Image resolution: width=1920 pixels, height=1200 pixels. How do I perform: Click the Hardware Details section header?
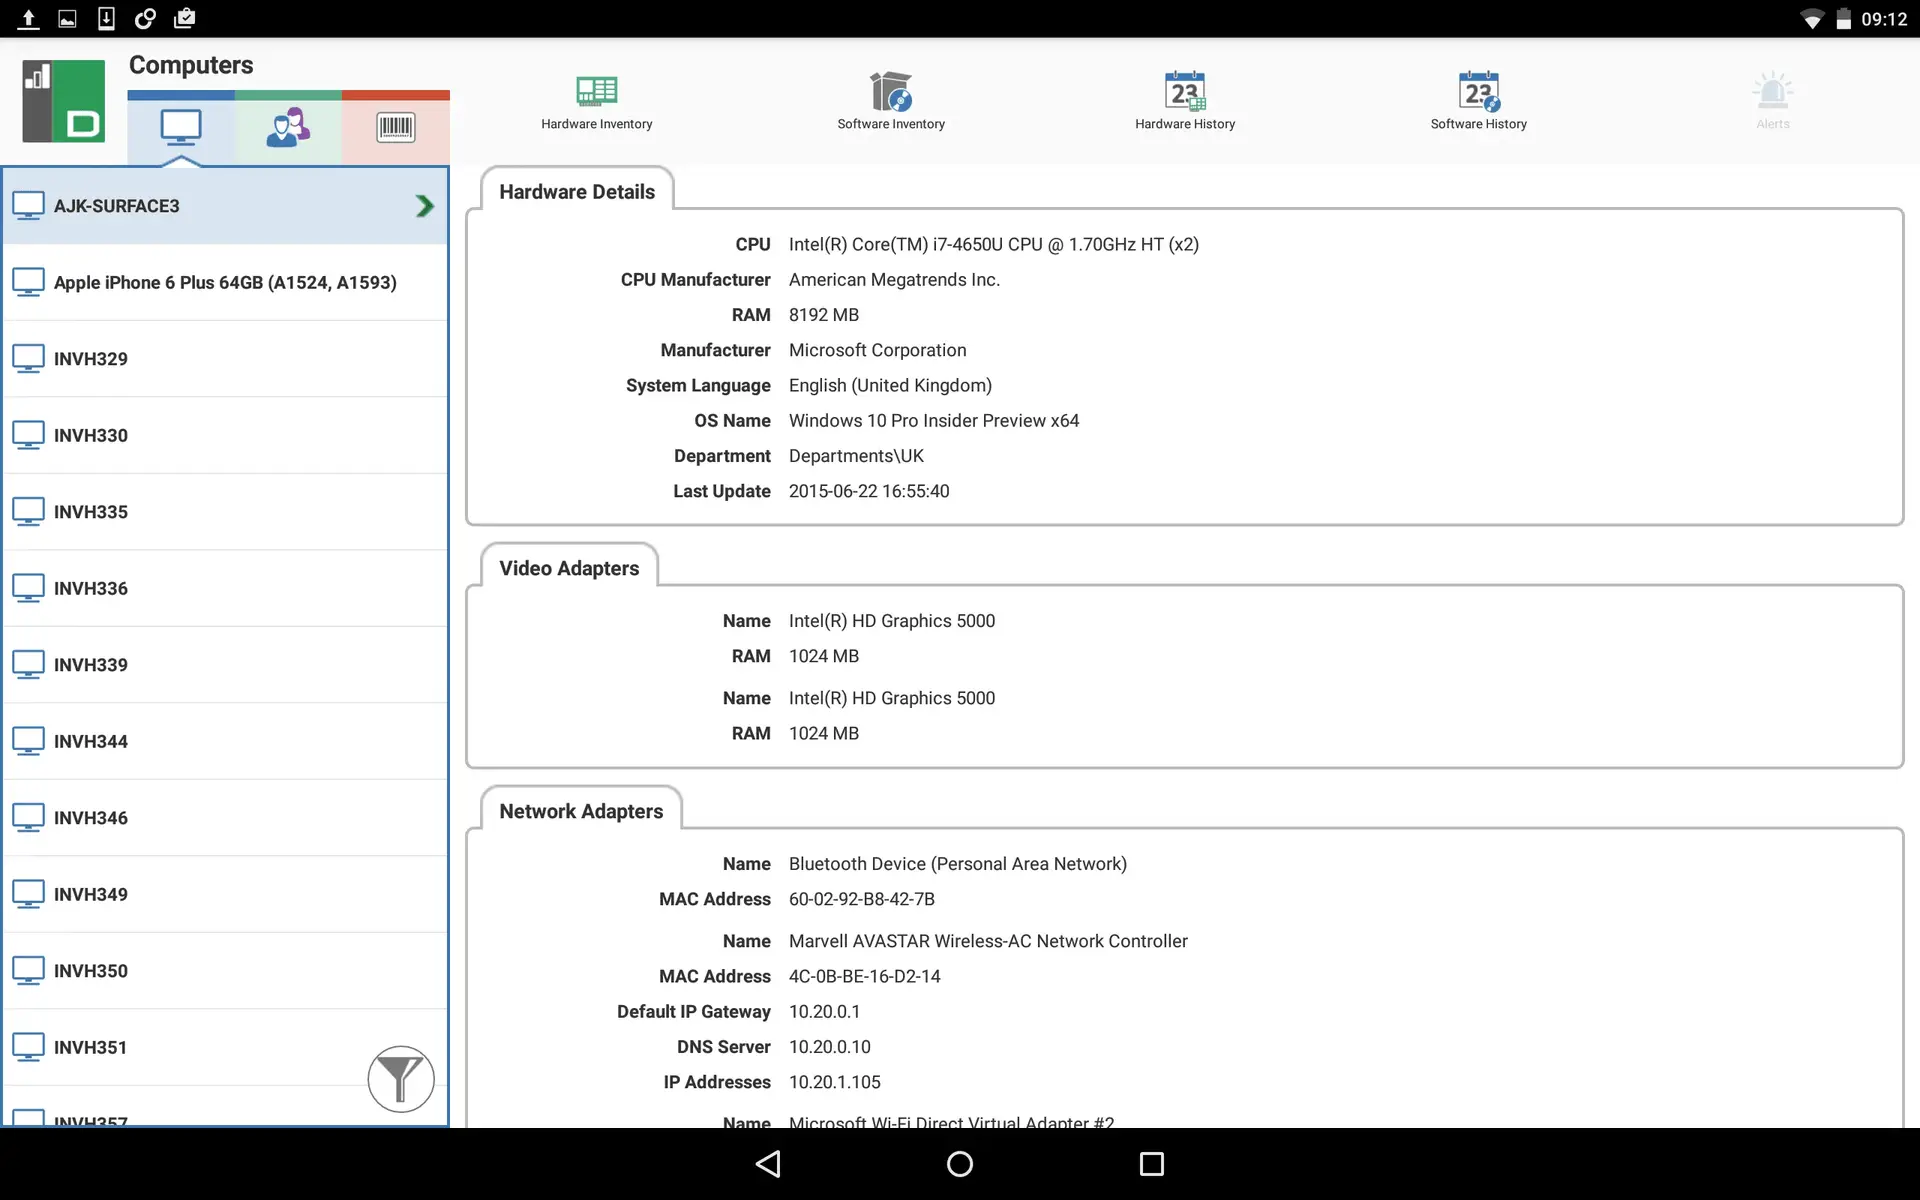pos(577,192)
